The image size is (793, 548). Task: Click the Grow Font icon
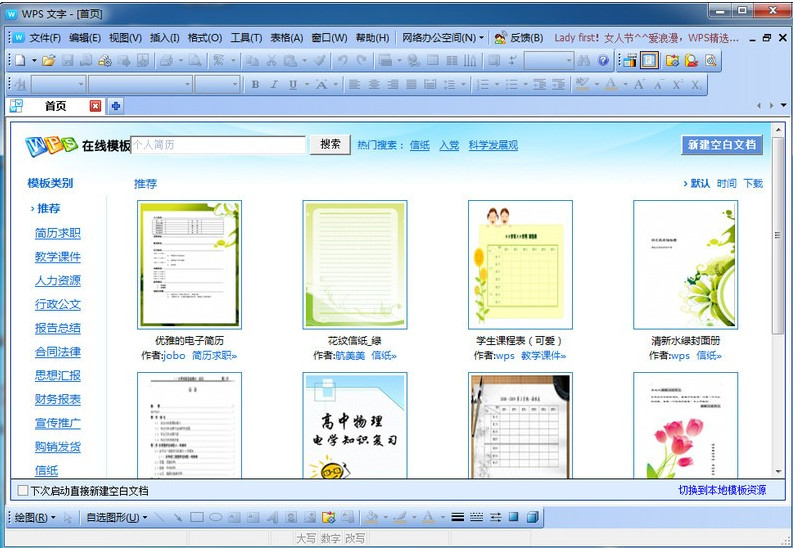tap(639, 85)
